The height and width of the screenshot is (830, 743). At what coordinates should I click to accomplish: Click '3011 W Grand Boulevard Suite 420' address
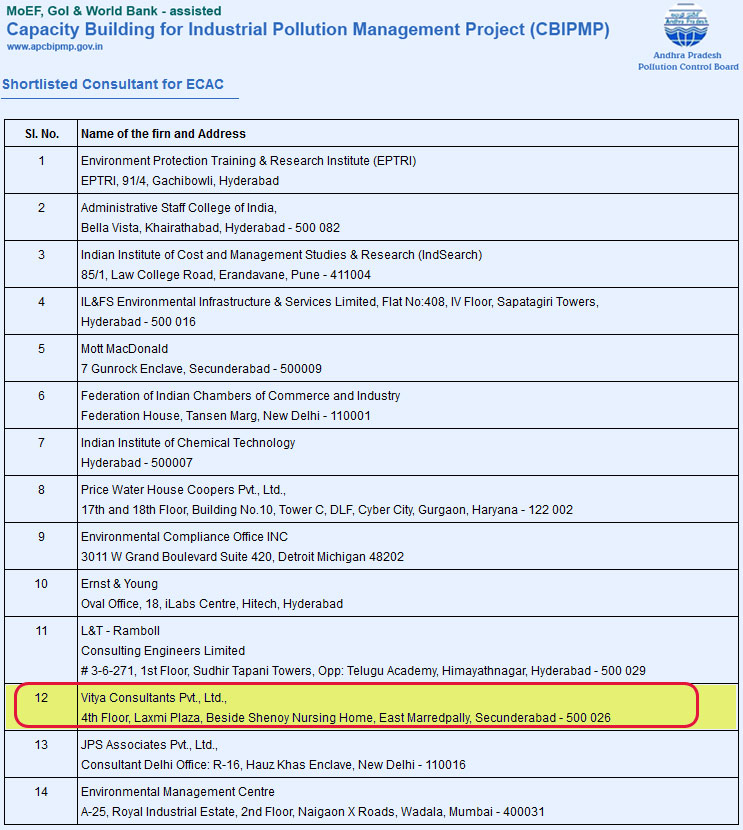242,558
